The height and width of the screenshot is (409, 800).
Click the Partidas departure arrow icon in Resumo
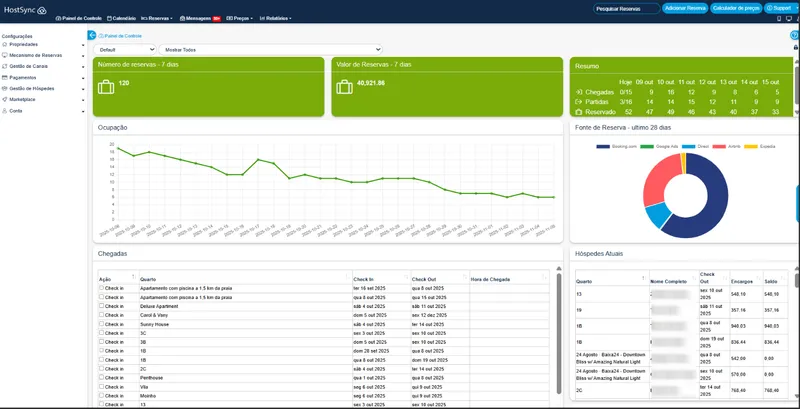(579, 102)
